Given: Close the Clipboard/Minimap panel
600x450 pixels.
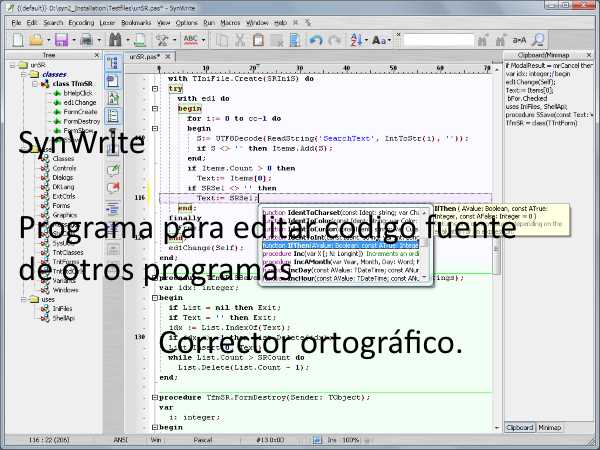Looking at the screenshot, I should tap(589, 55).
